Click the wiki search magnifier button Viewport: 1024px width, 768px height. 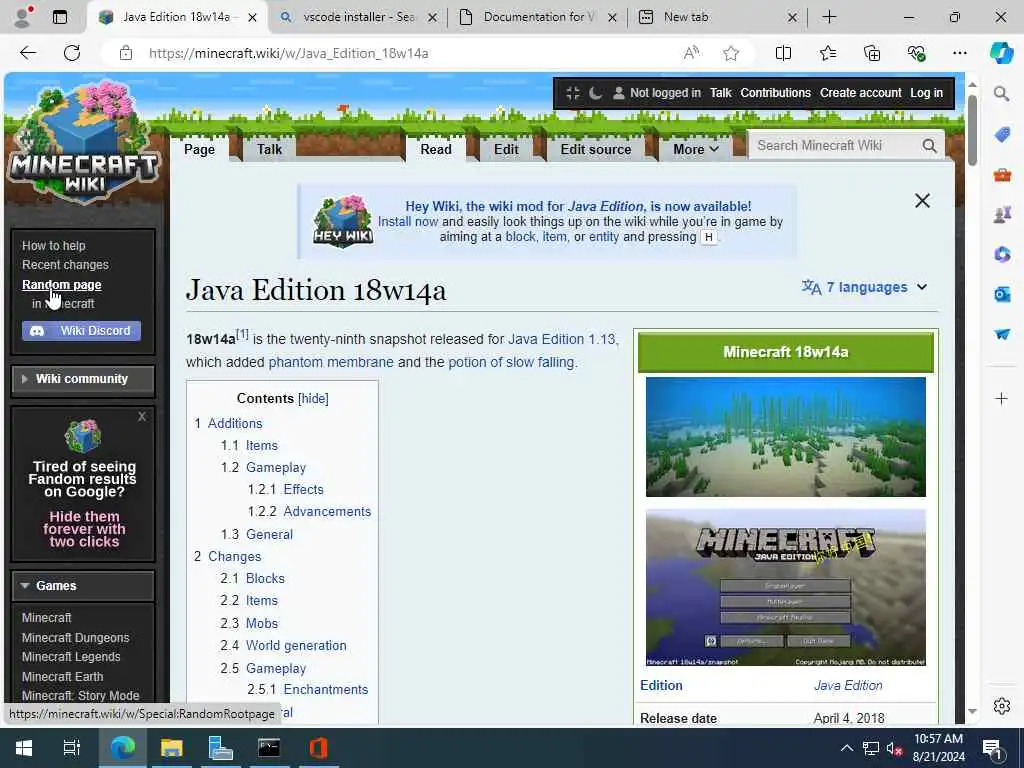pos(929,146)
